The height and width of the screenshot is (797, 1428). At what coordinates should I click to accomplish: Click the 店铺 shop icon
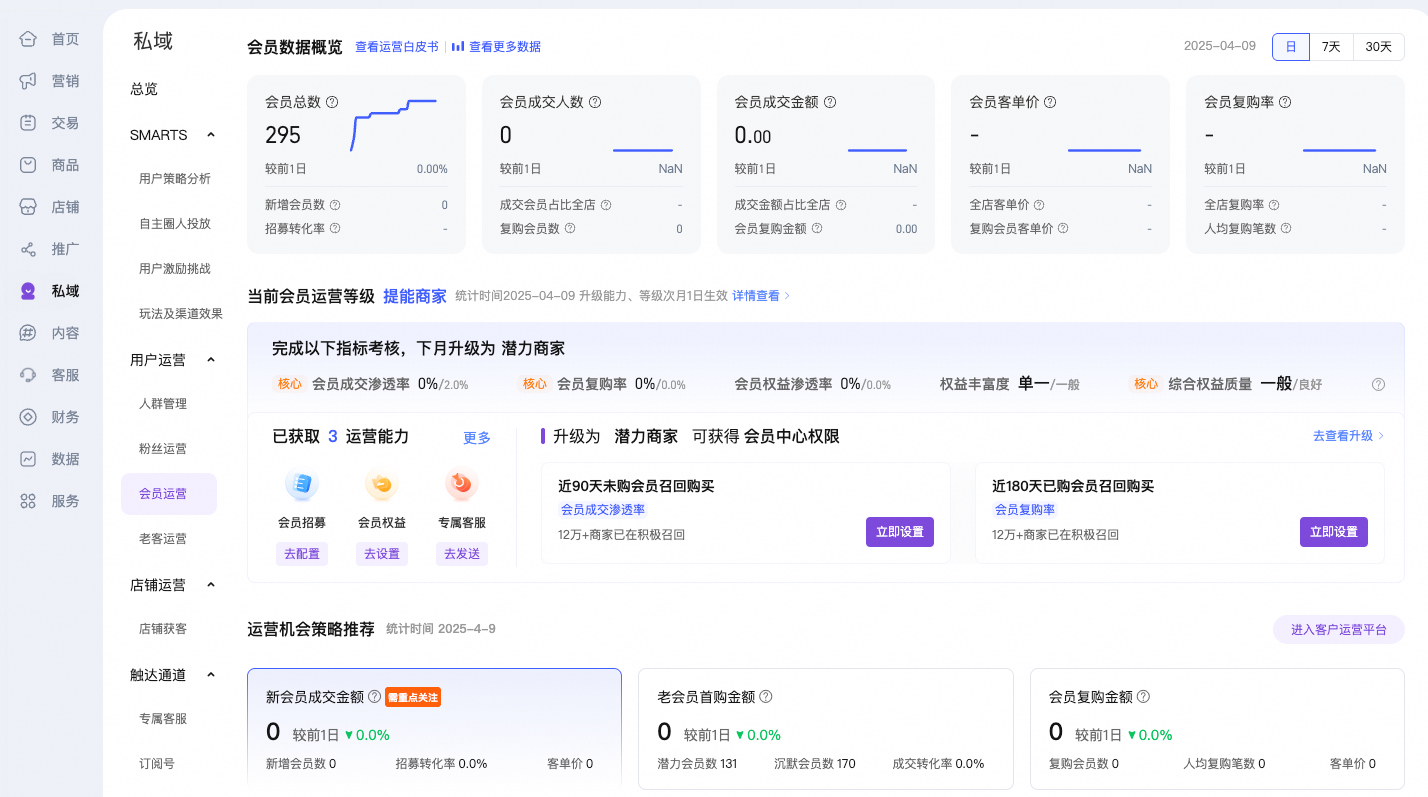click(x=29, y=207)
